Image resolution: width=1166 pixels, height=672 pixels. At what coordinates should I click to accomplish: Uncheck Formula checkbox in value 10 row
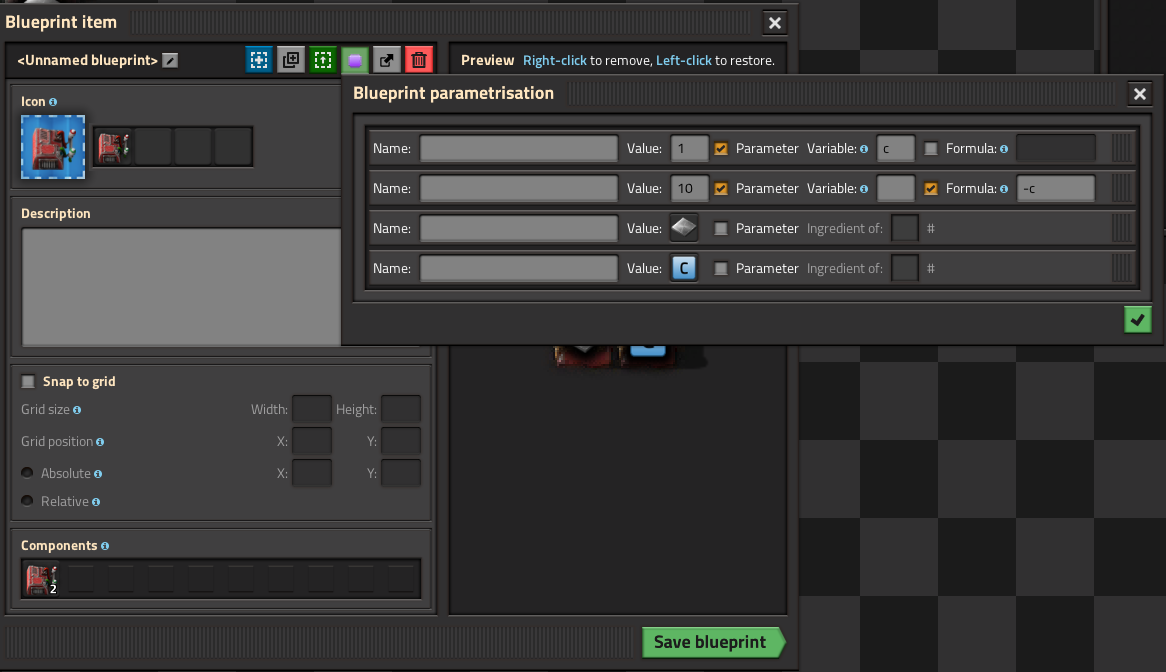coord(931,189)
